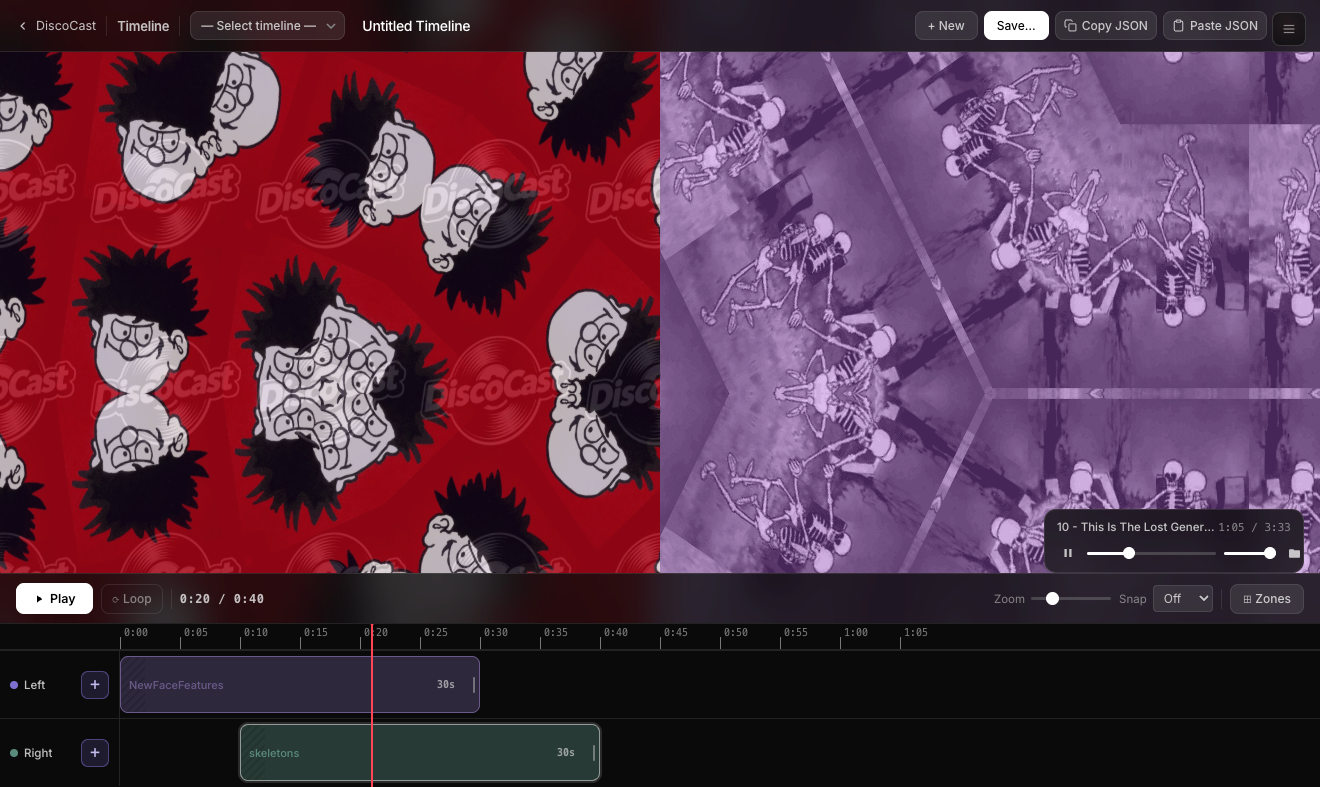The height and width of the screenshot is (787, 1320).
Task: Create a new timeline with + New
Action: (946, 26)
